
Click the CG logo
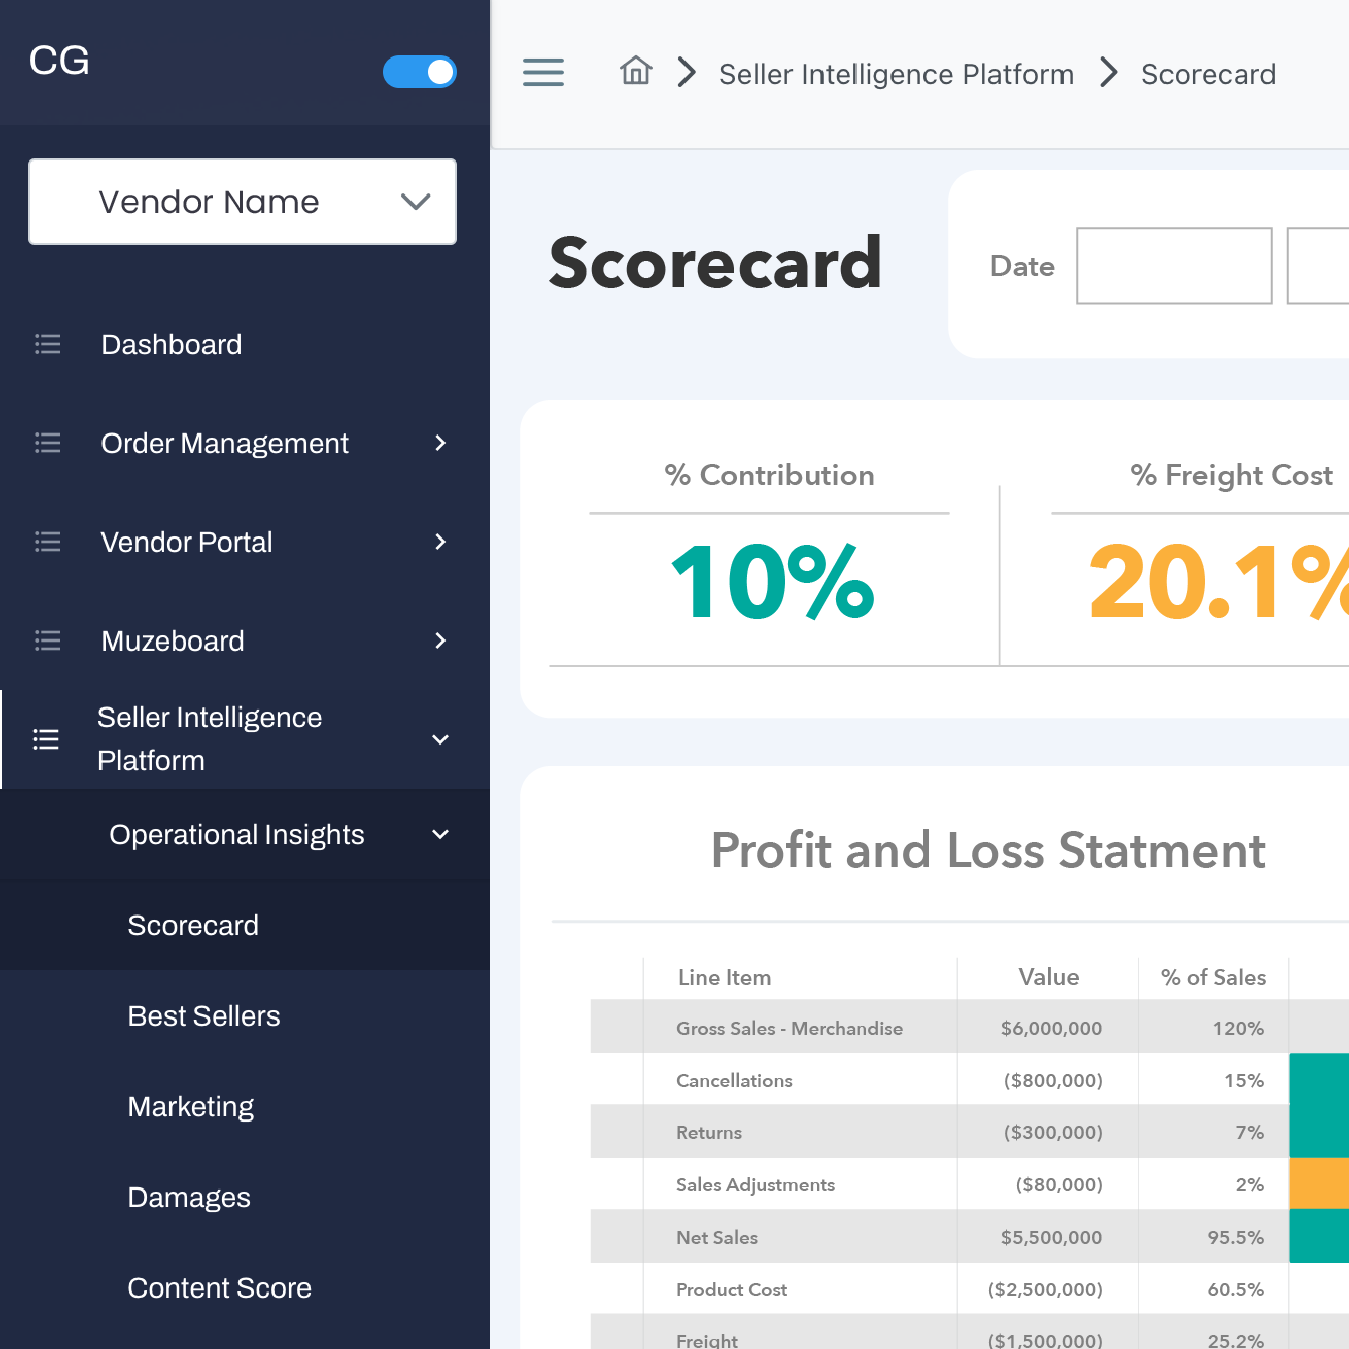tap(59, 61)
